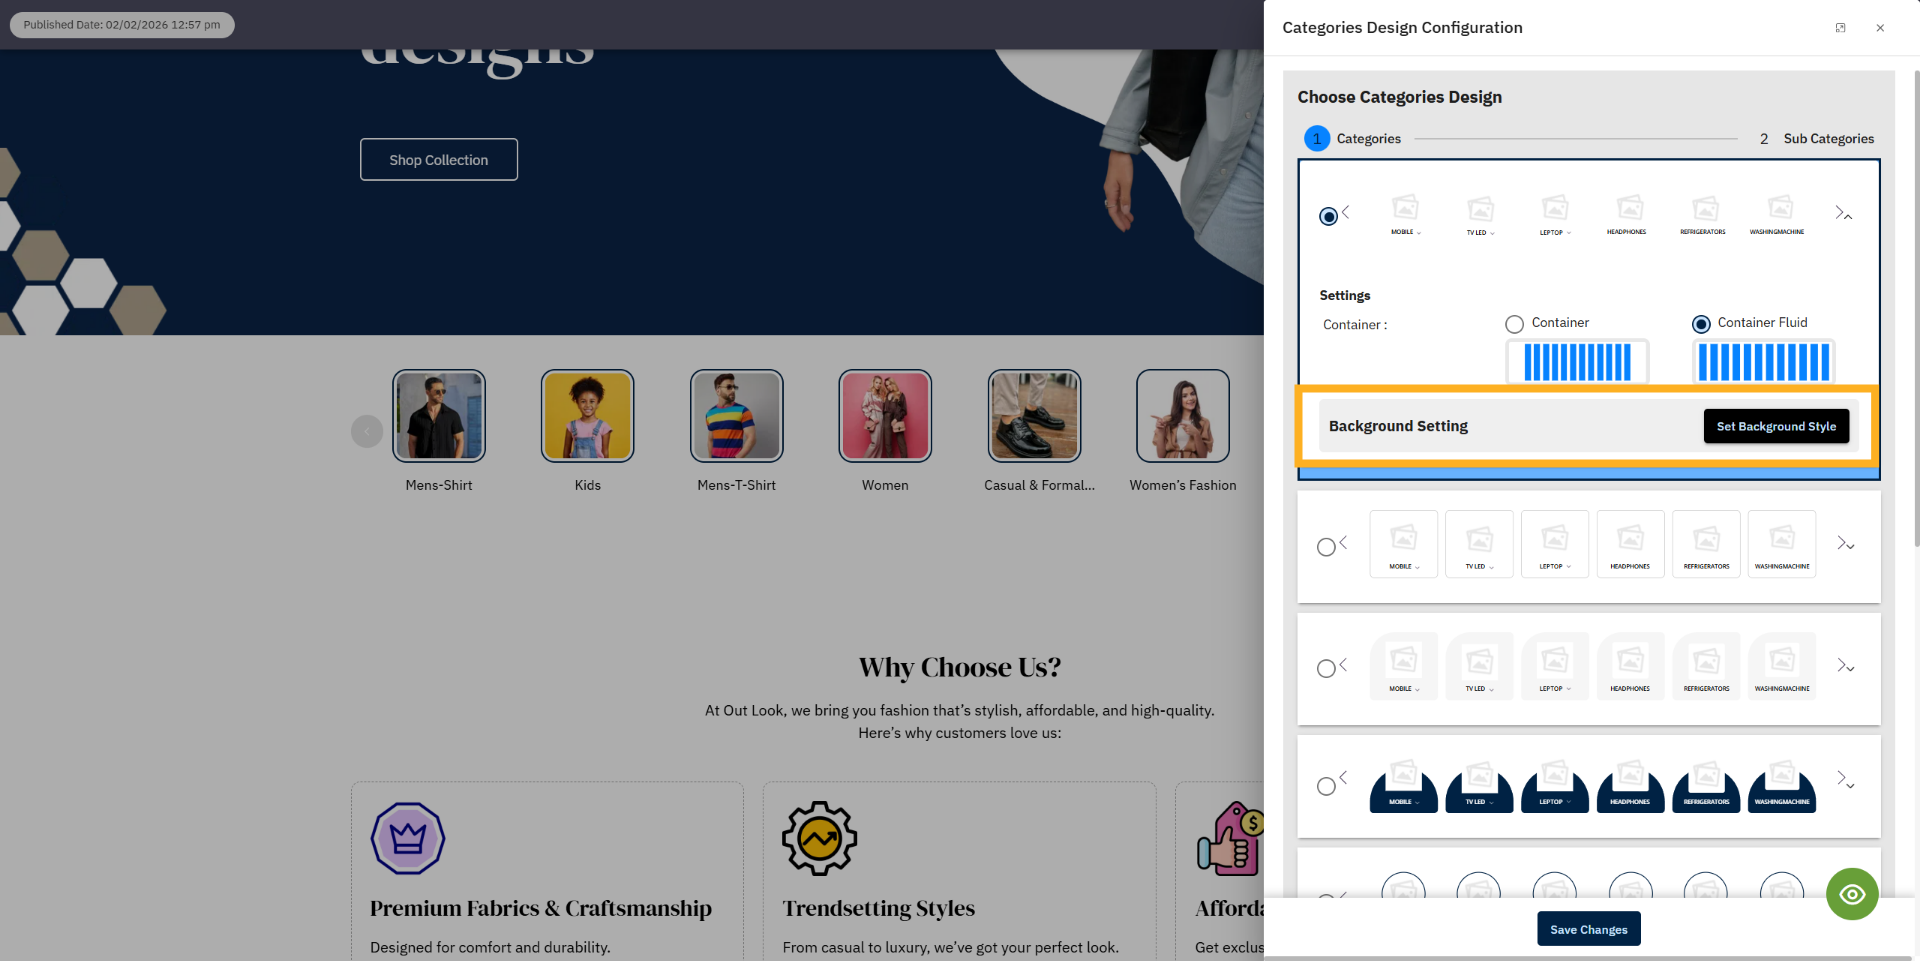Click the previous arrow of categories carousel
The image size is (1920, 961).
coord(367,431)
